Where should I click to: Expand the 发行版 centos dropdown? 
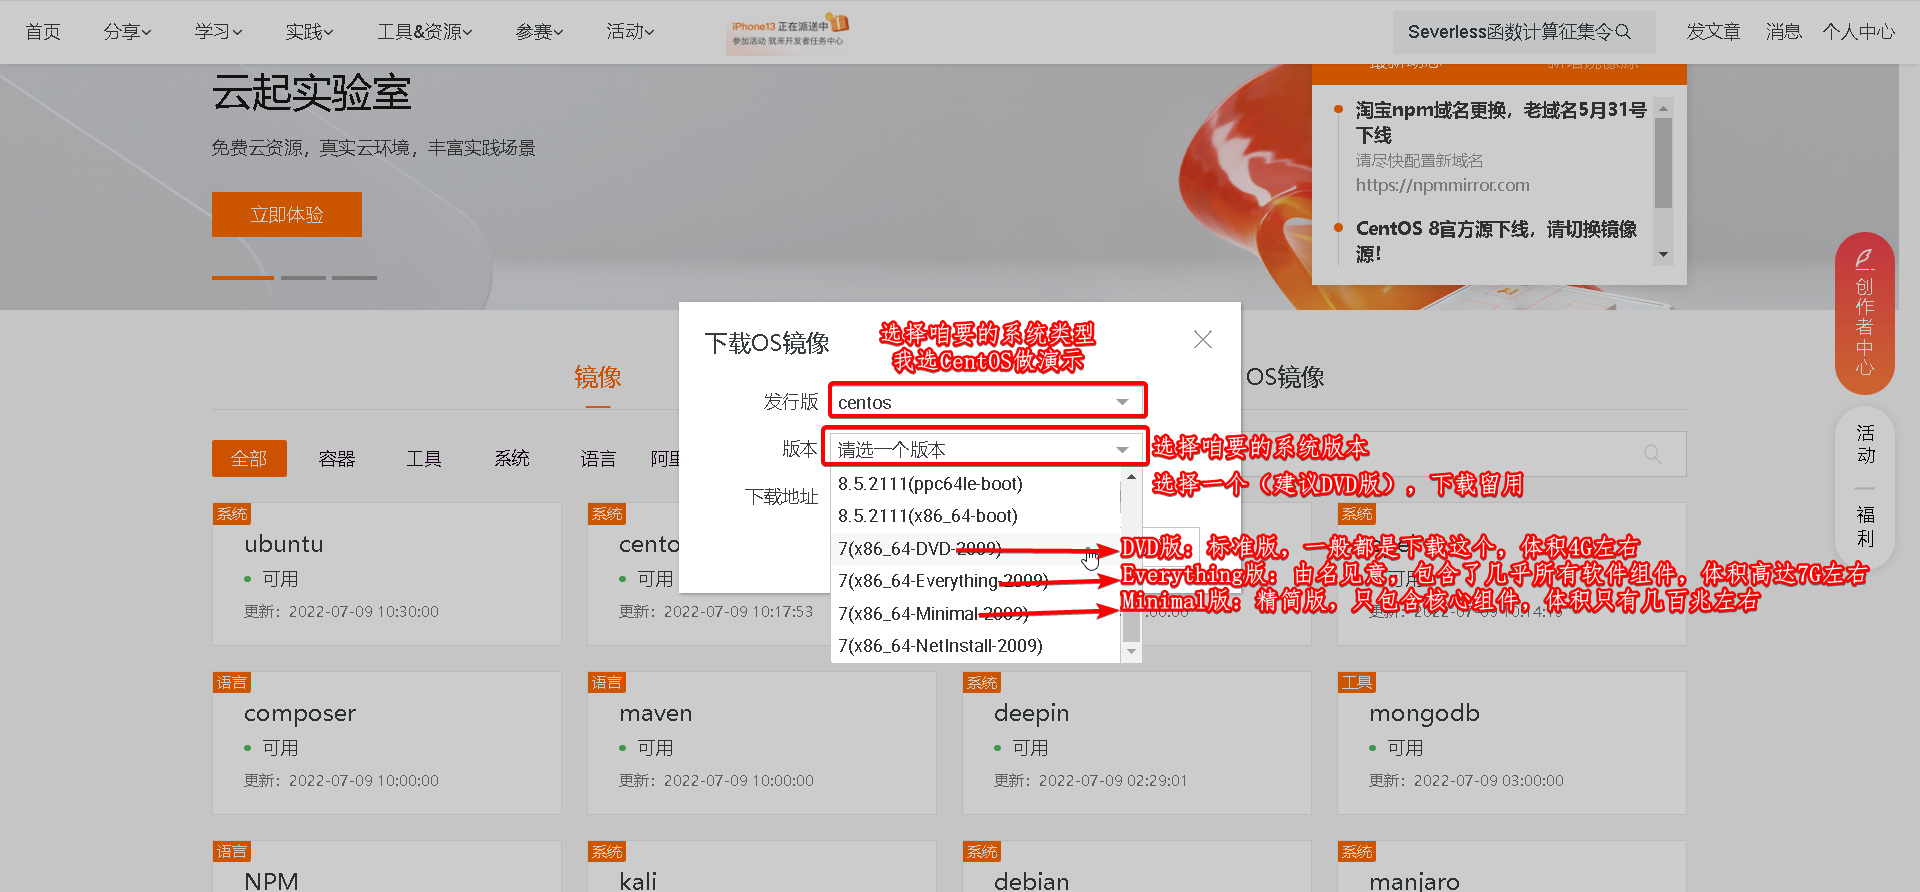pos(986,402)
